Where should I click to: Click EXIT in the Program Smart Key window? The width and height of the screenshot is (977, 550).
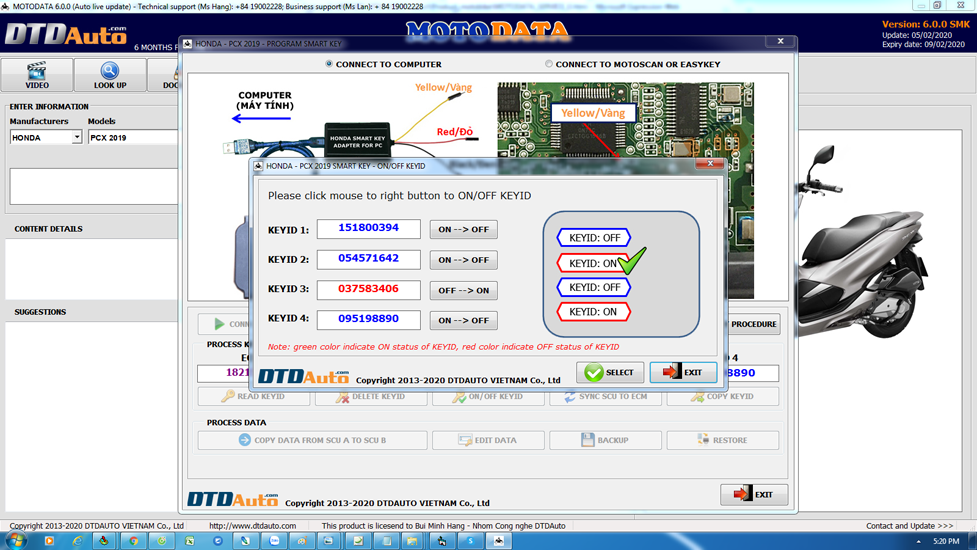[754, 495]
